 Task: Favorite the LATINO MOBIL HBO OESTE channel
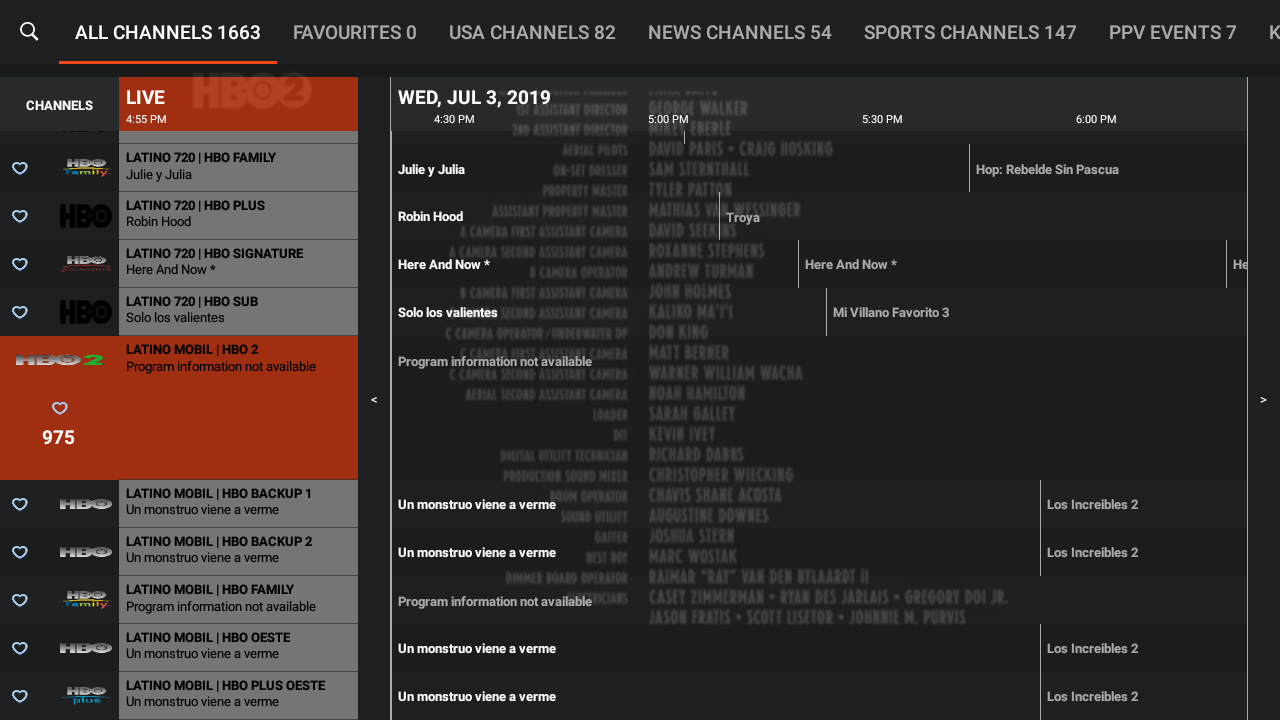click(x=19, y=647)
